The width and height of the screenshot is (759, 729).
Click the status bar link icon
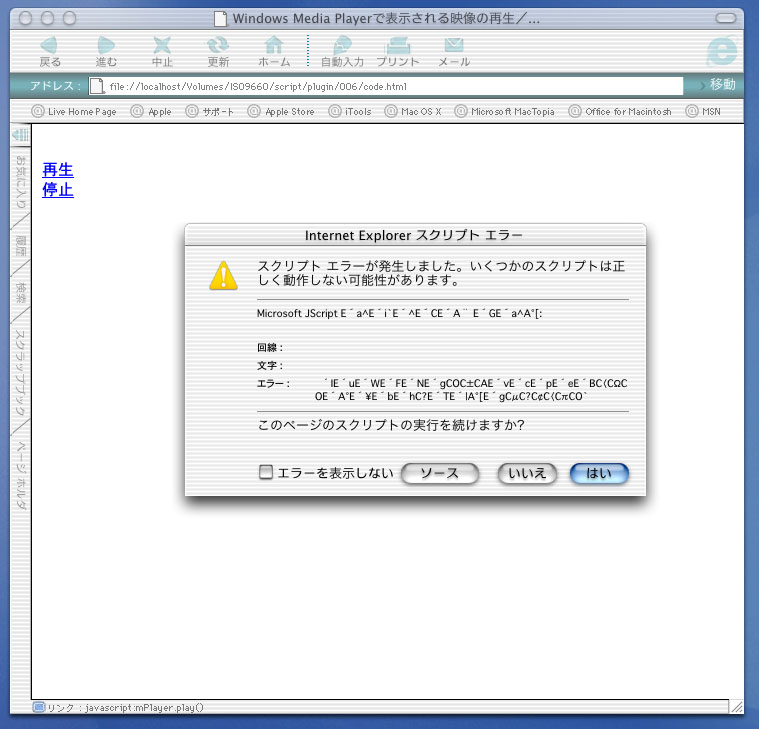click(39, 707)
